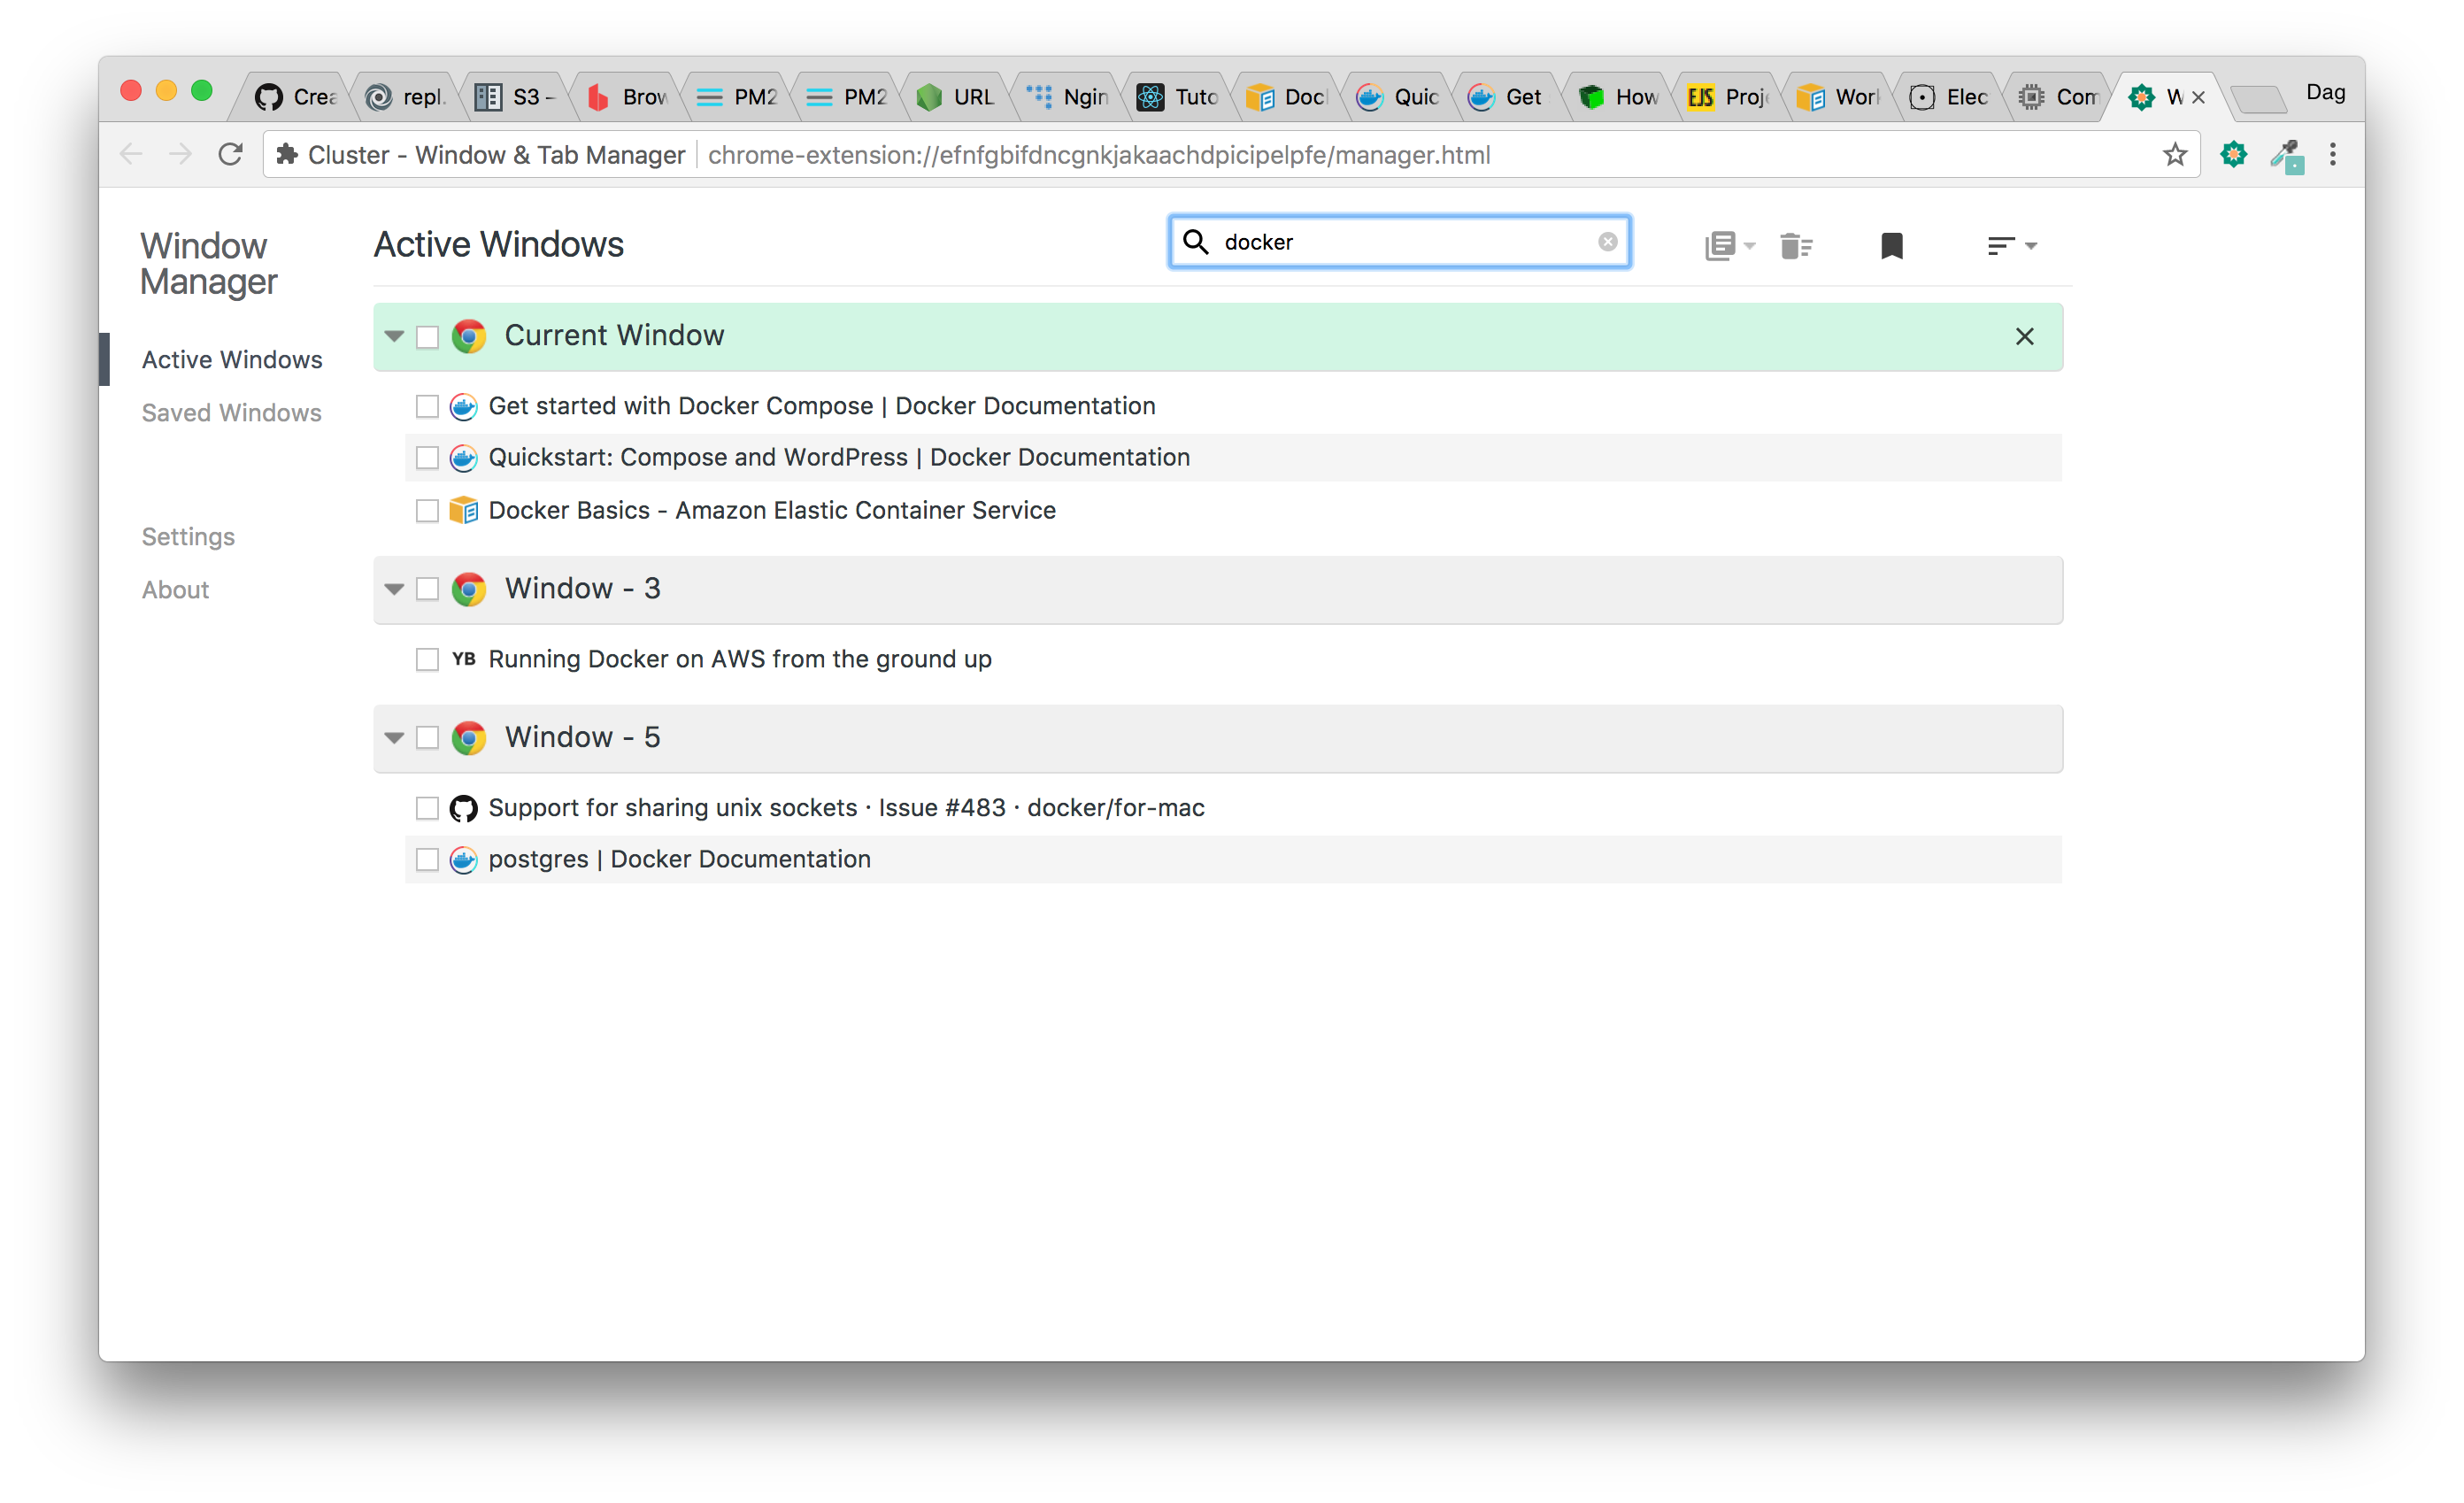The image size is (2464, 1503).
Task: Open Get started with Docker Compose tab
Action: tap(822, 406)
